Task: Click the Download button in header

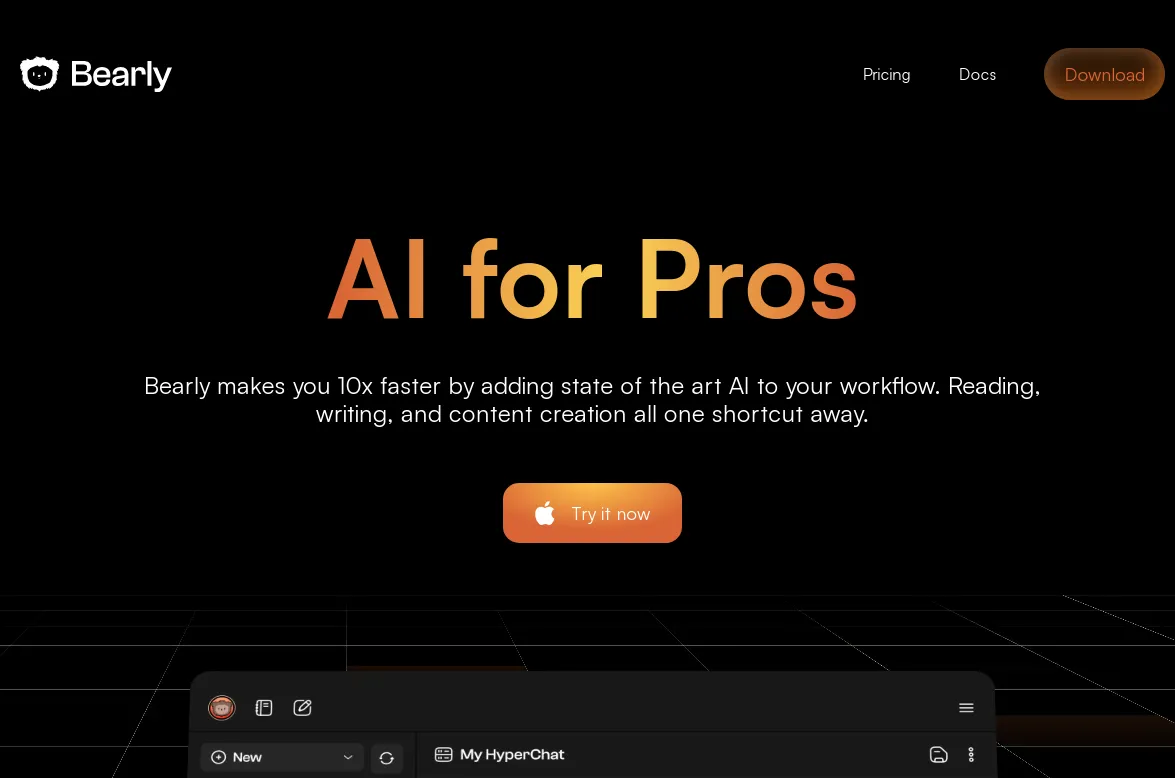Action: click(x=1104, y=74)
